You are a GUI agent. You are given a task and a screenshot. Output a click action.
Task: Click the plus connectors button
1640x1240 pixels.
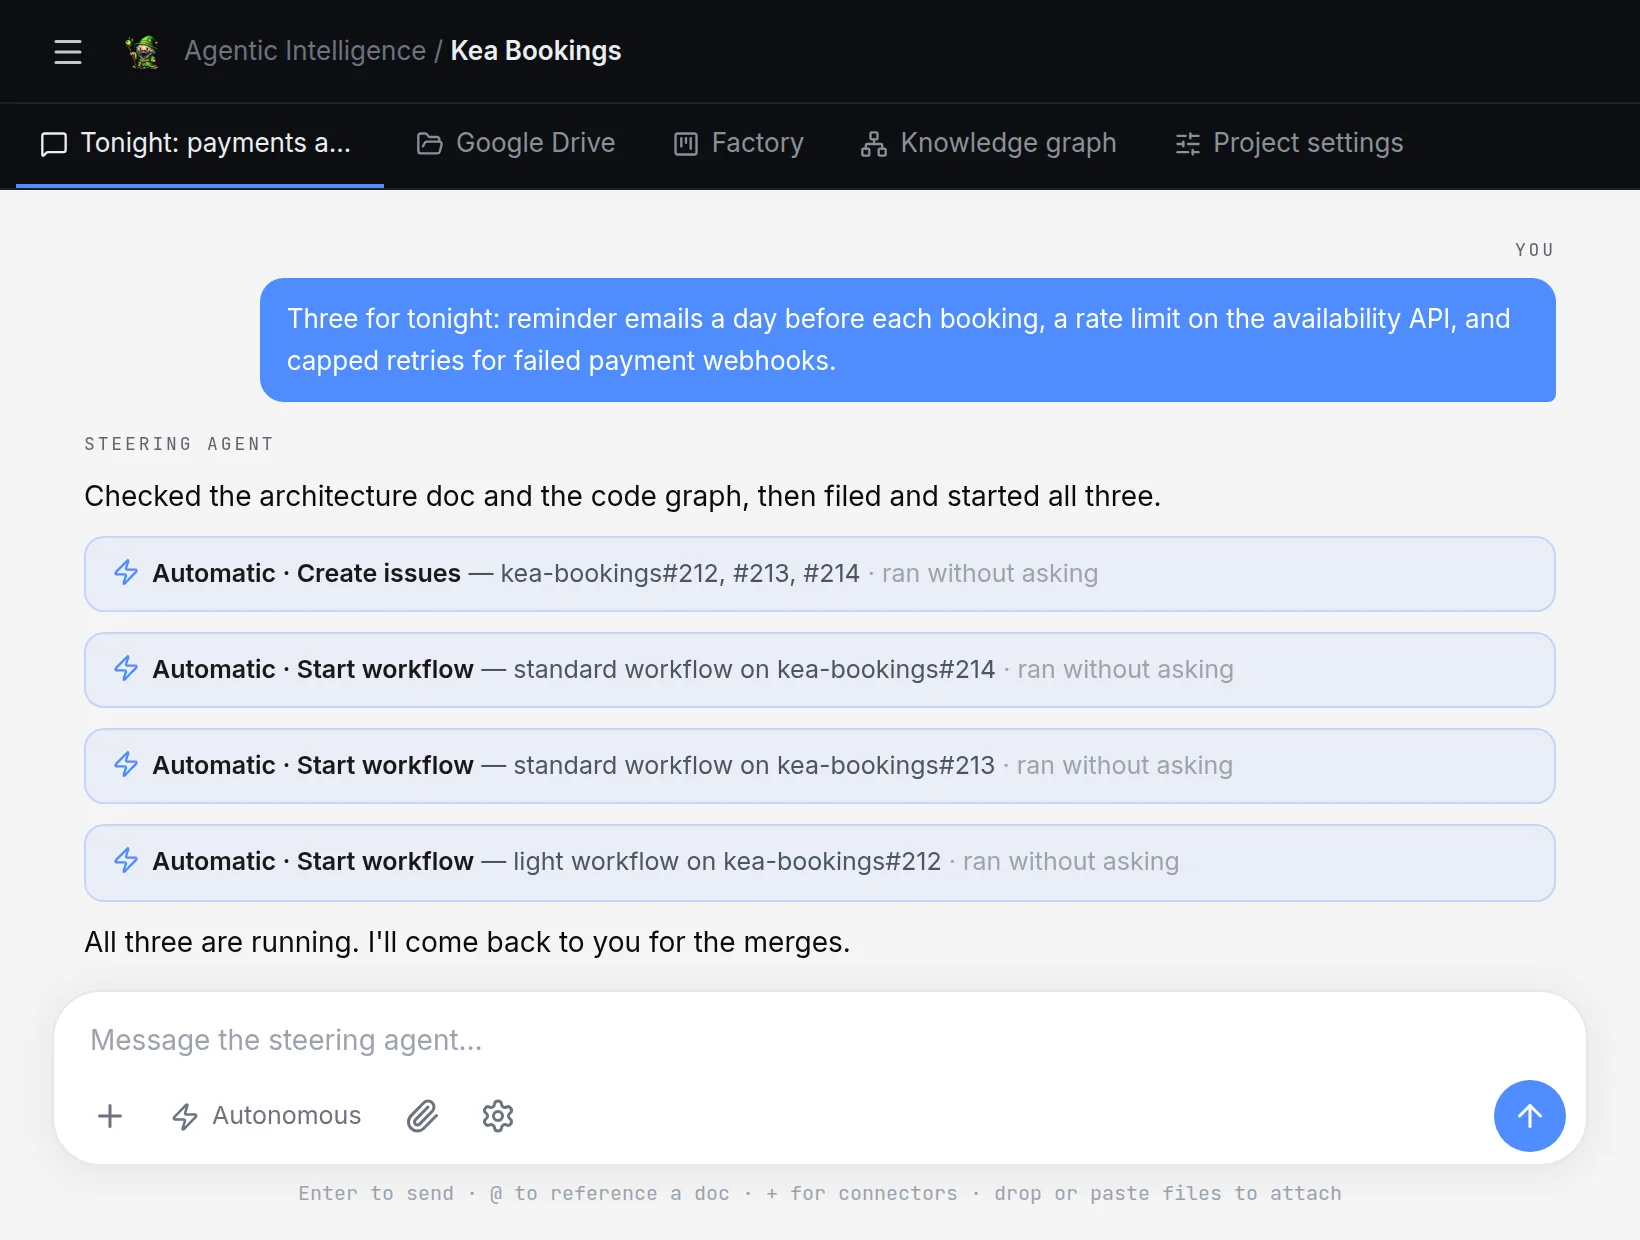click(x=110, y=1116)
